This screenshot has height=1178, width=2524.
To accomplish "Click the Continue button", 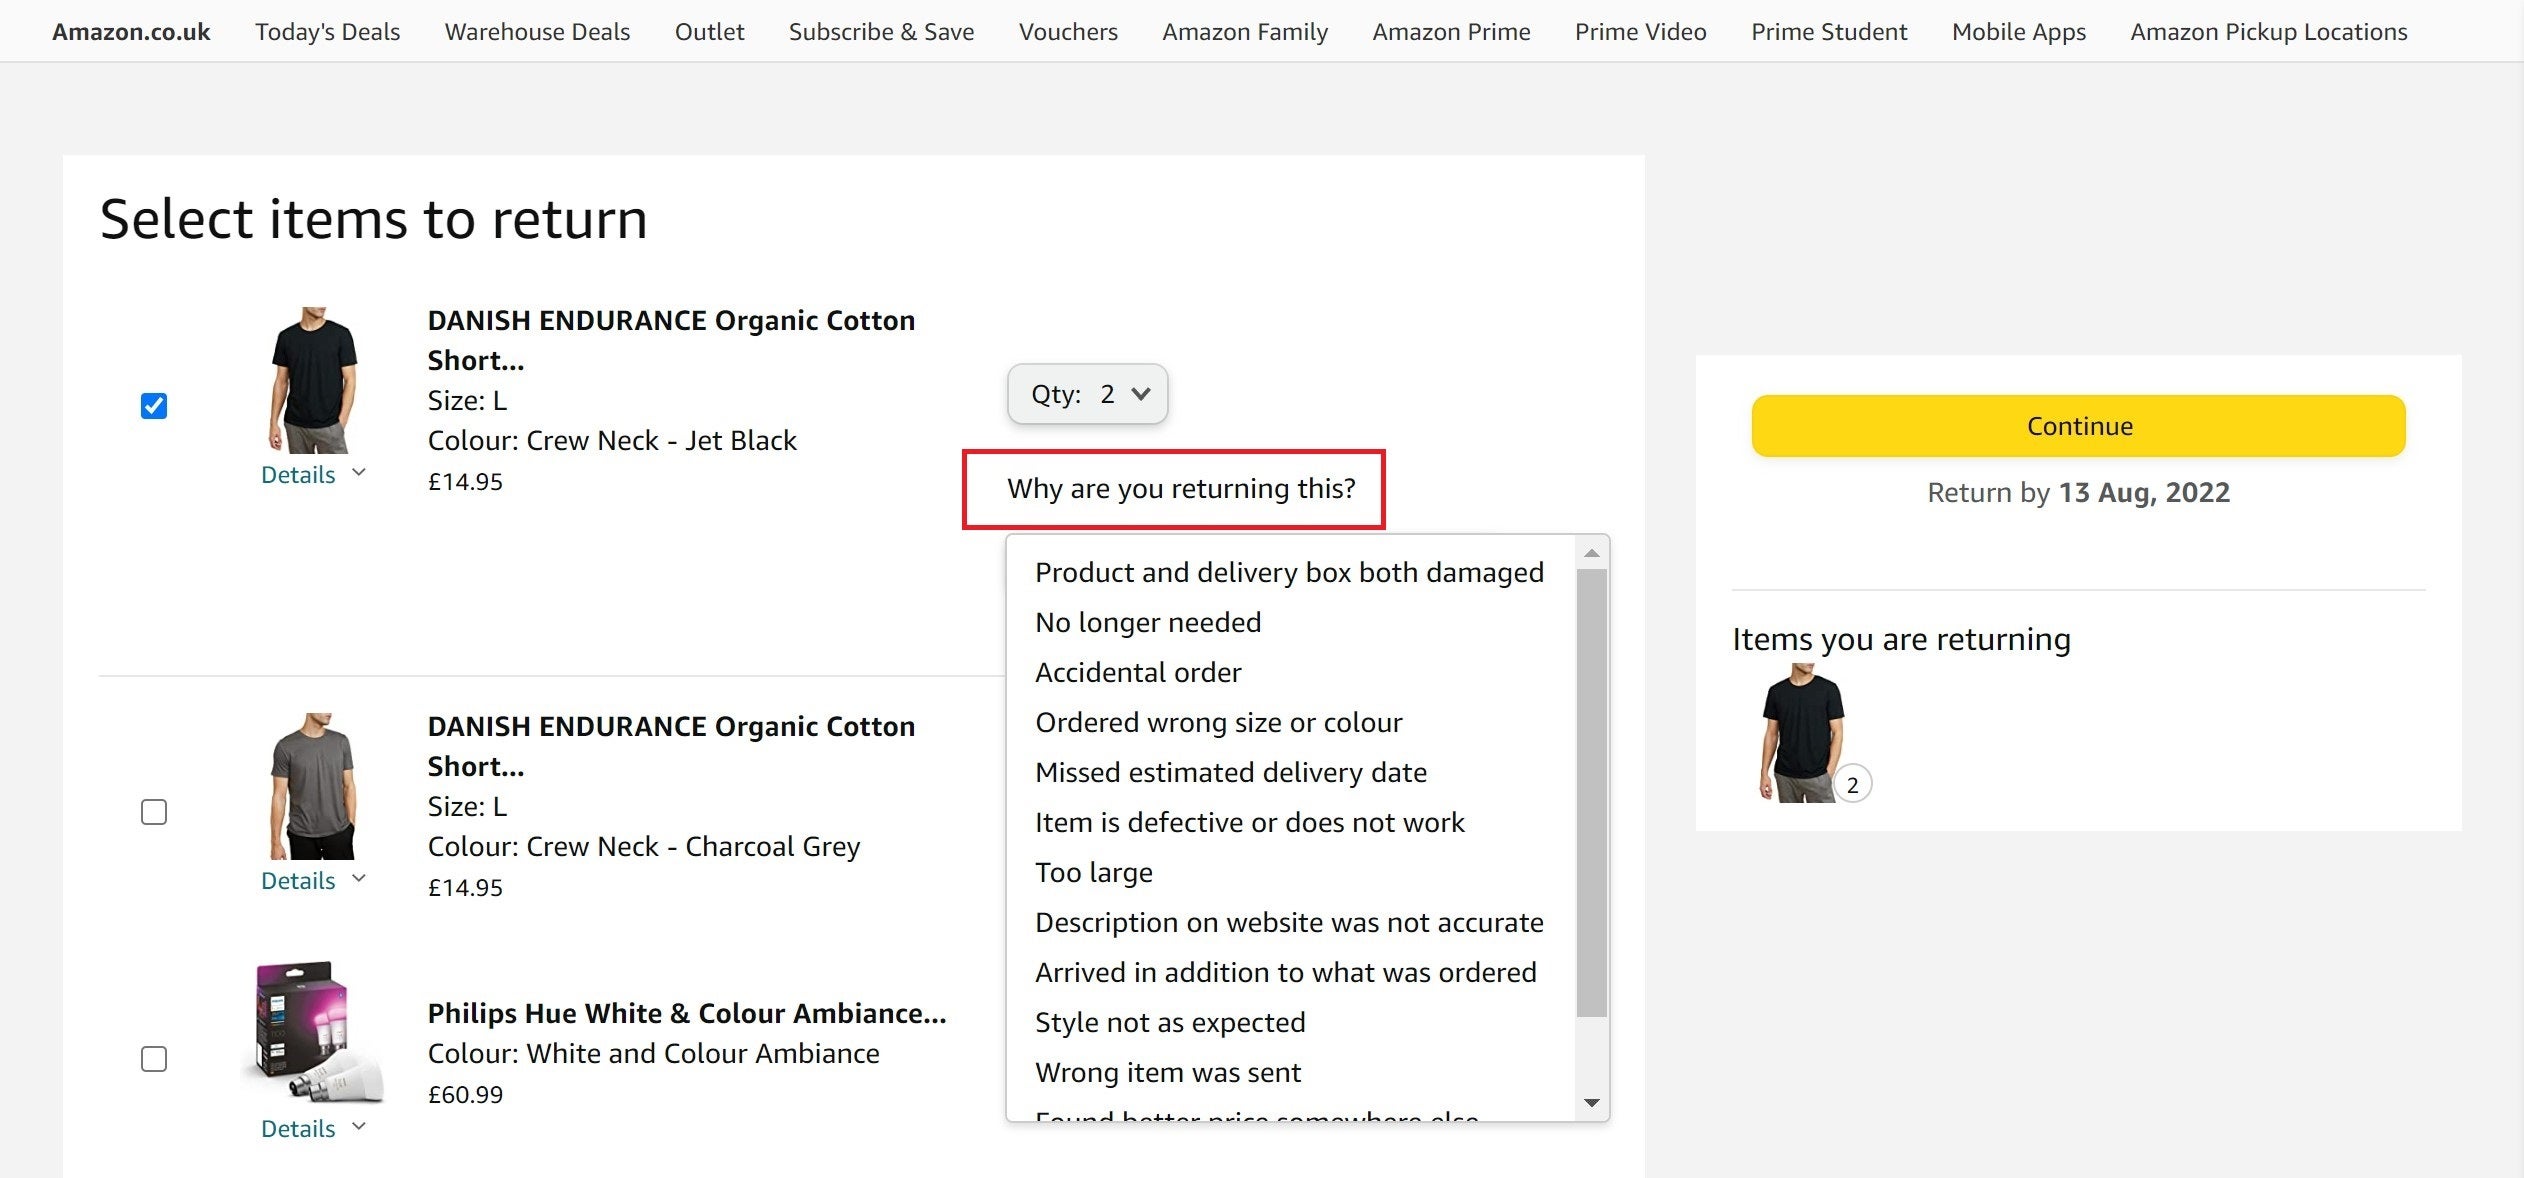I will tap(2078, 425).
